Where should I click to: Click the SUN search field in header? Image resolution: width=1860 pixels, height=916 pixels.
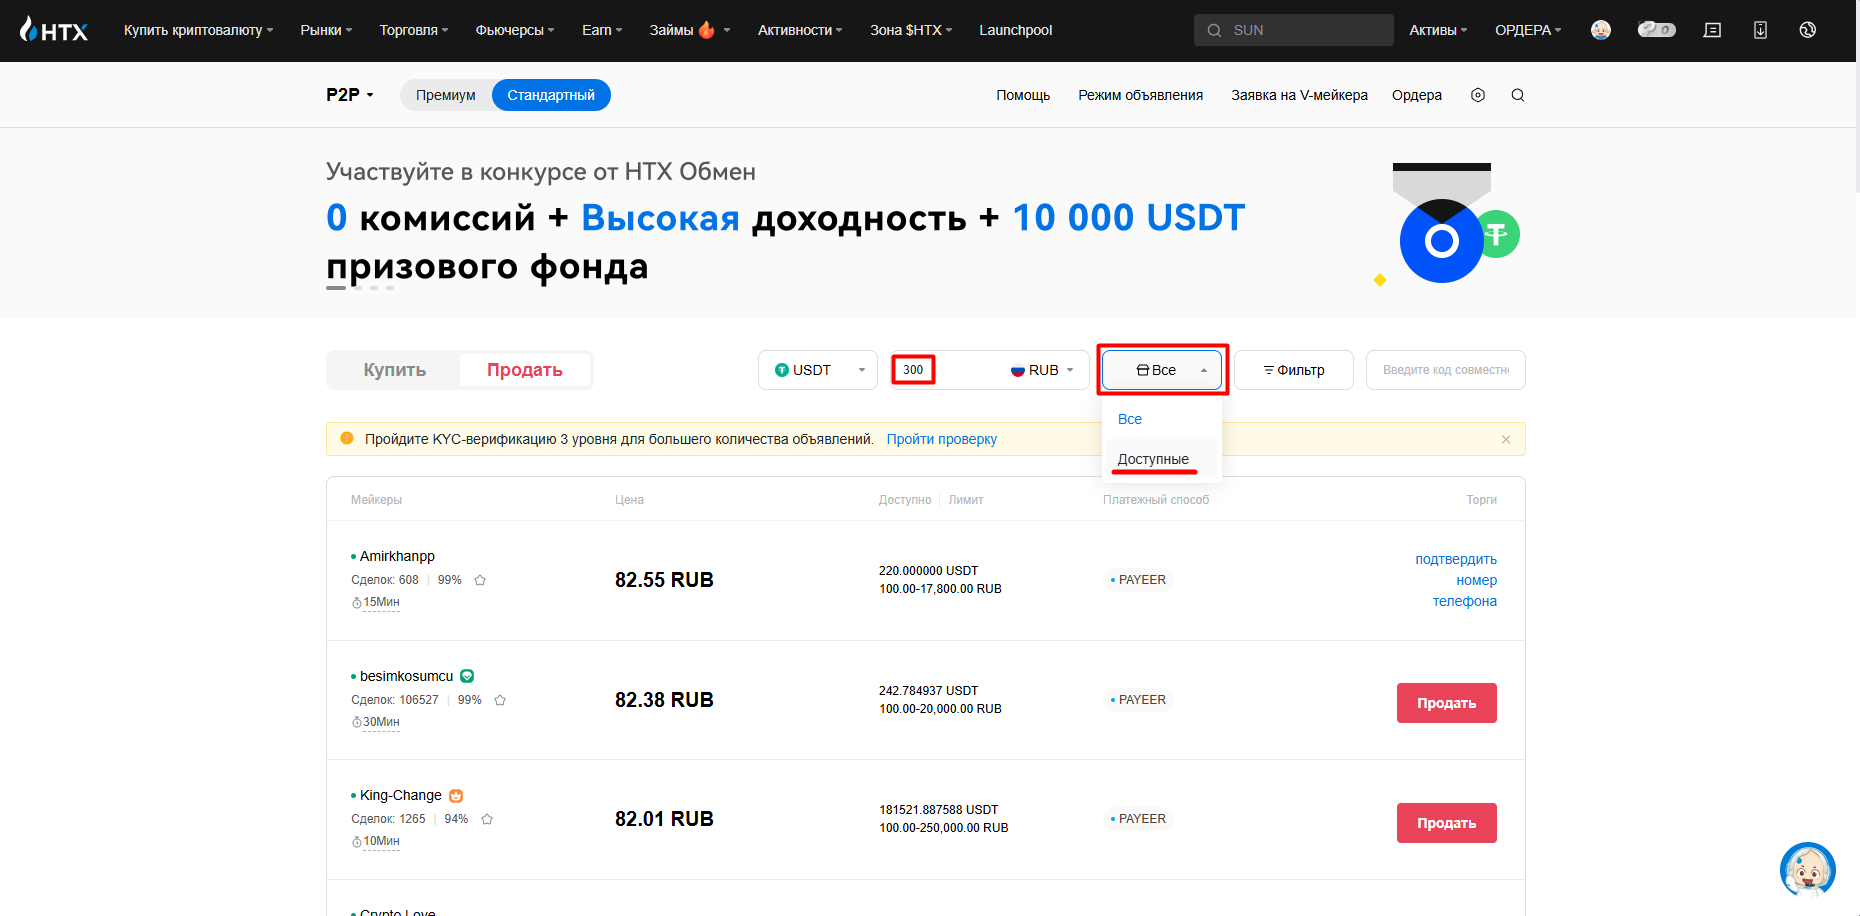(1294, 30)
